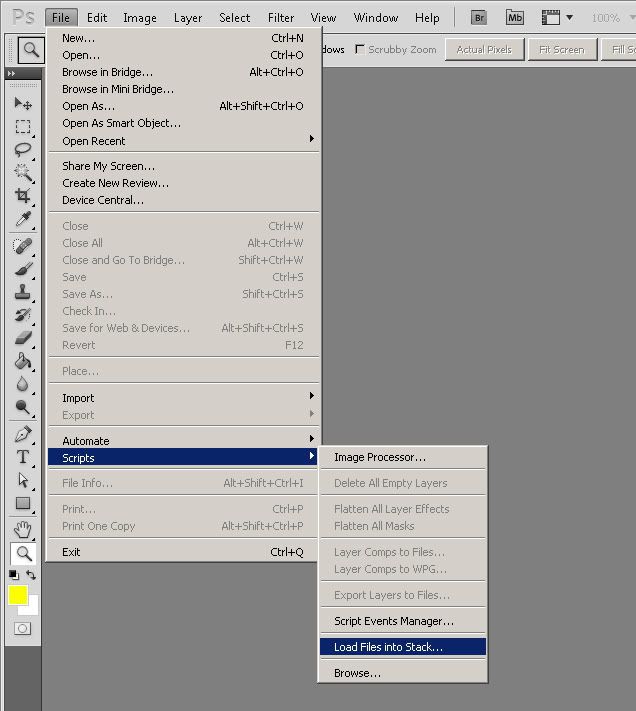Click Load Files into Stack

tap(388, 647)
